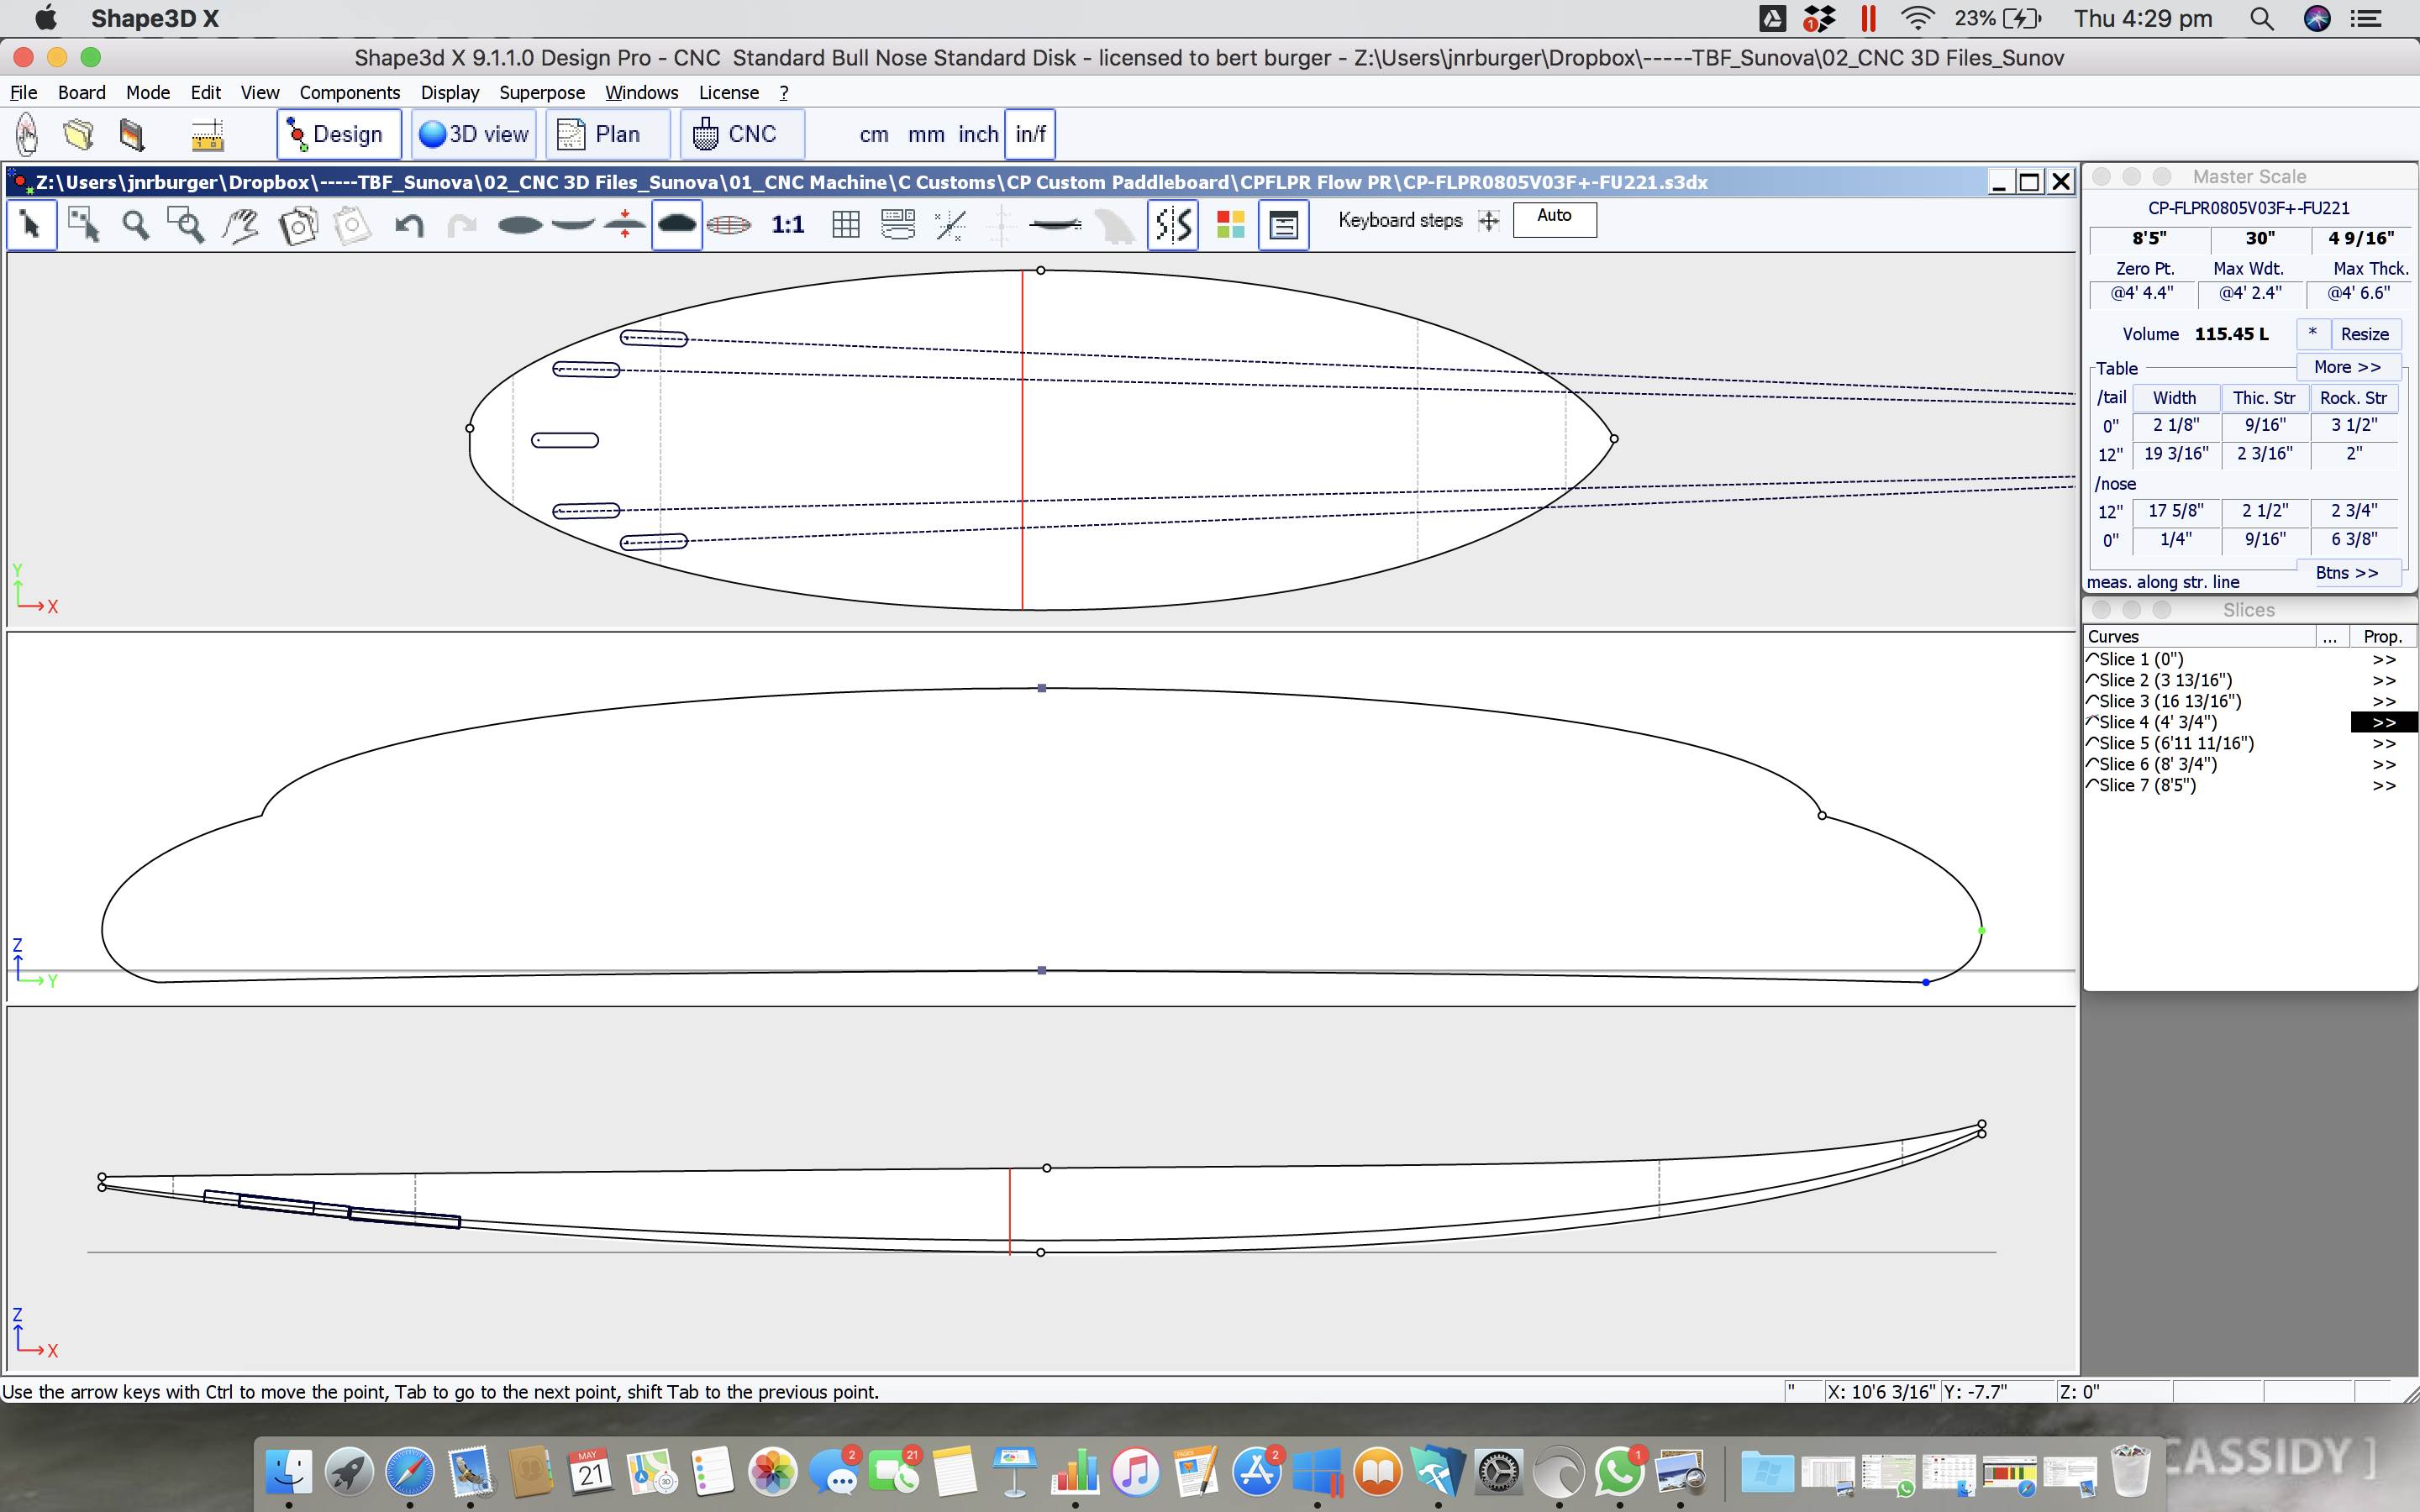Enable the Auto keyboard steps mode

1554,218
